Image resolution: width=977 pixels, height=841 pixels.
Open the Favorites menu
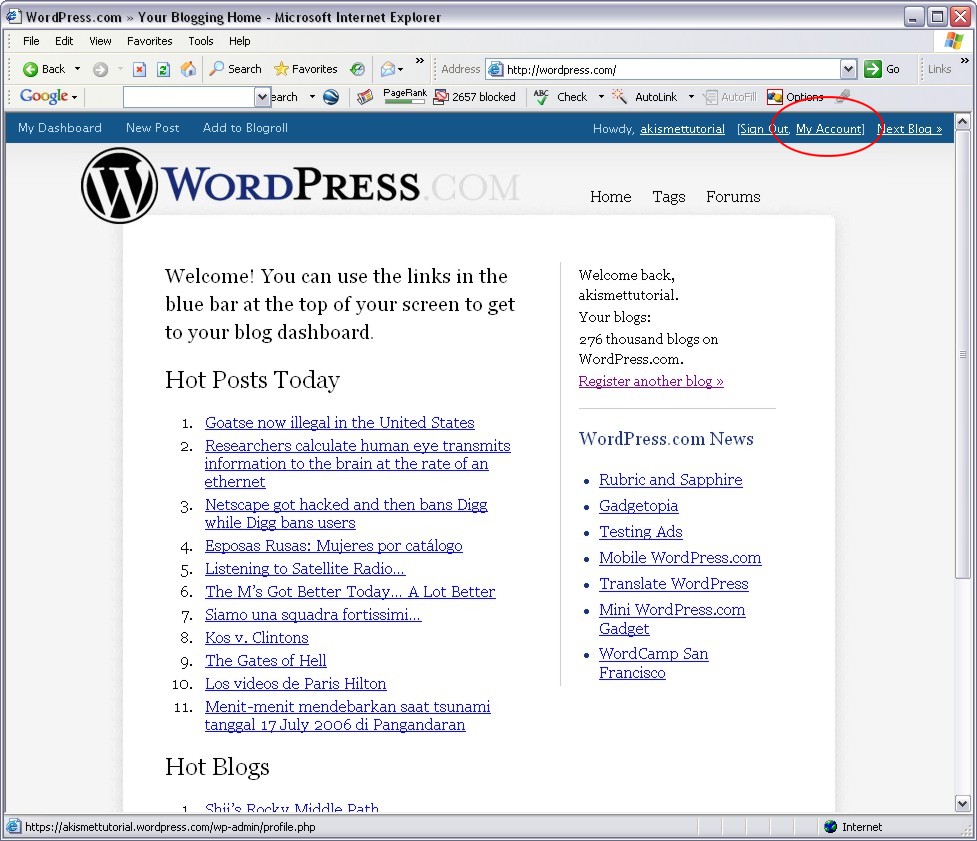pyautogui.click(x=150, y=41)
